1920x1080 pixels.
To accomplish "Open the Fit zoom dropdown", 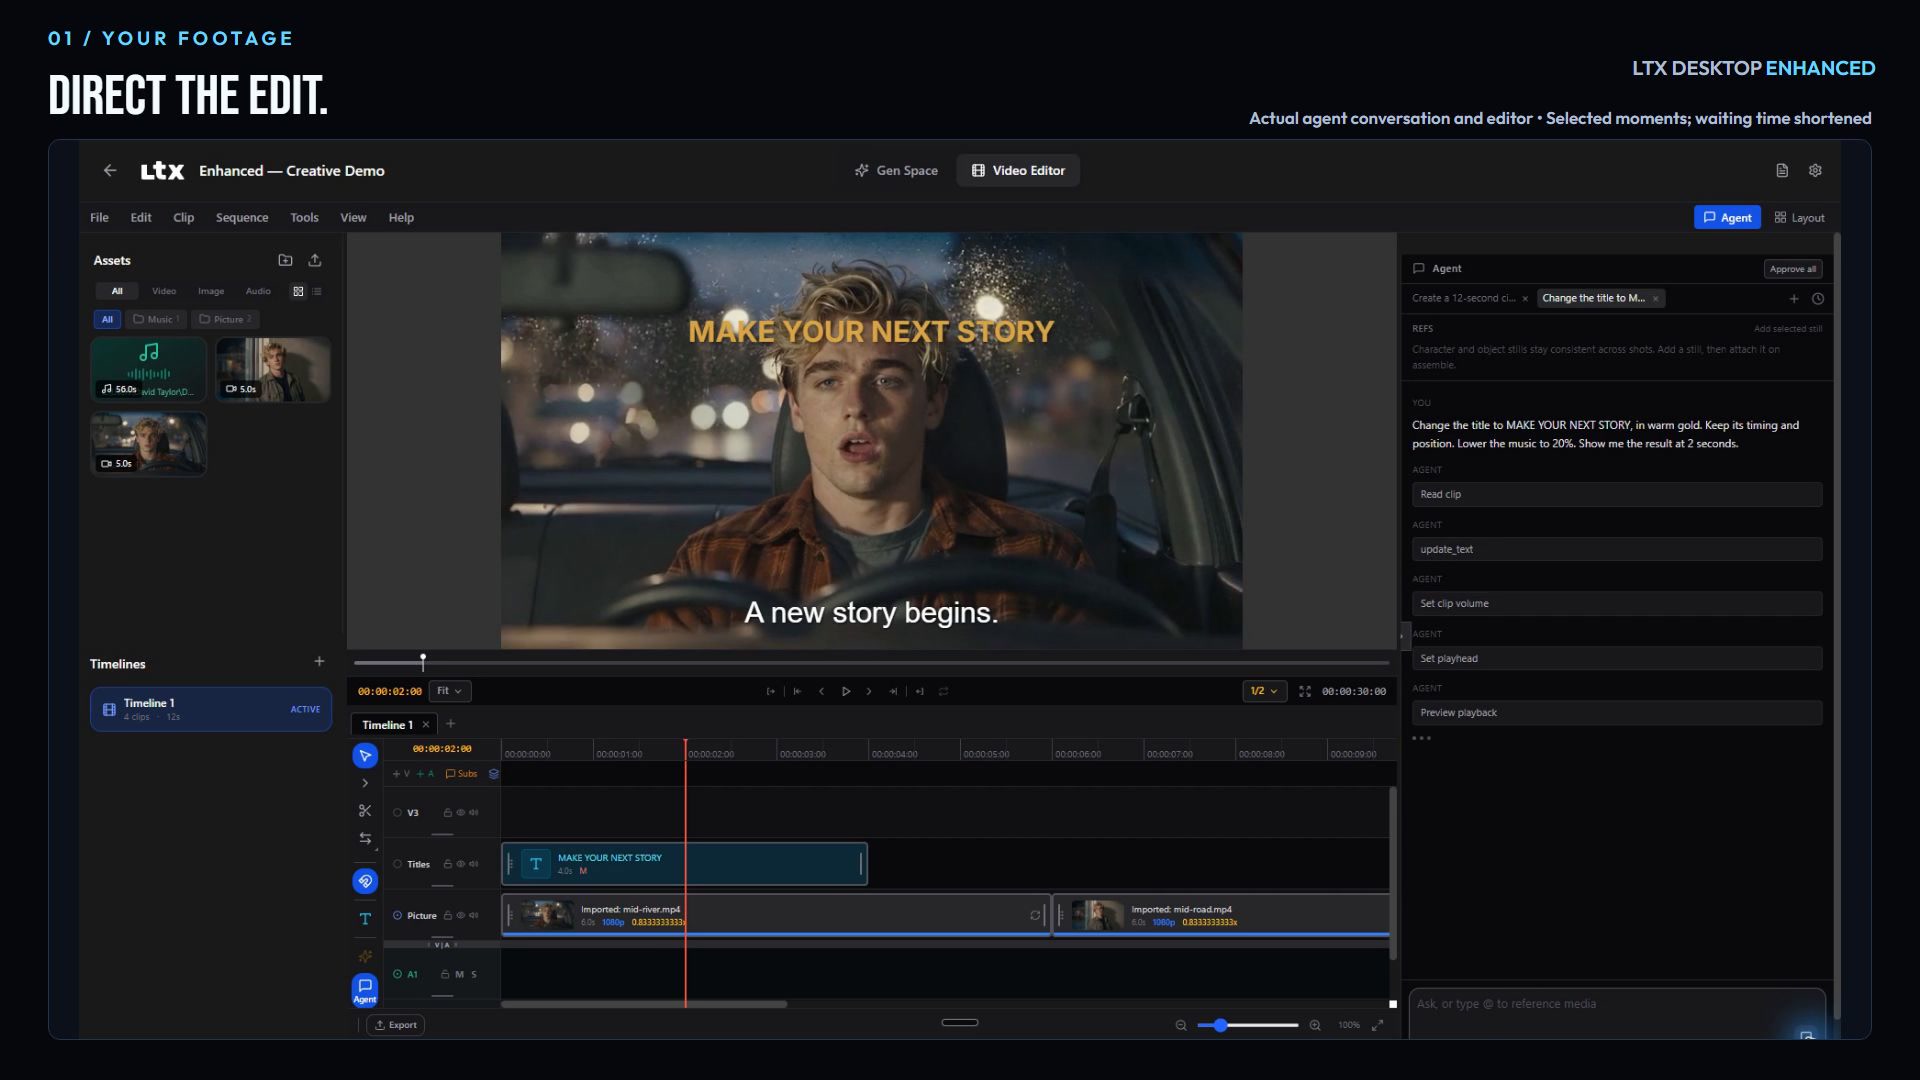I will 450,691.
